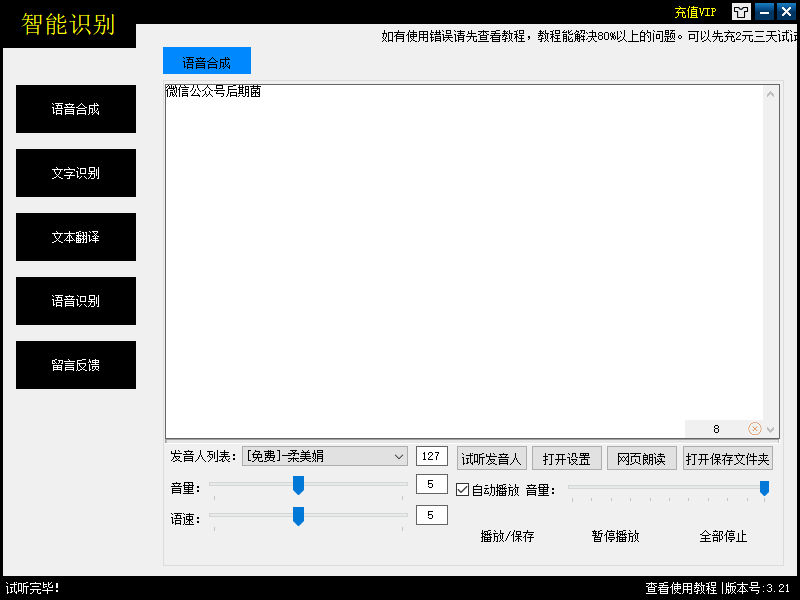Viewport: 800px width, 600px height.
Task: Switch to the 语音合成 tab
Action: pos(206,62)
